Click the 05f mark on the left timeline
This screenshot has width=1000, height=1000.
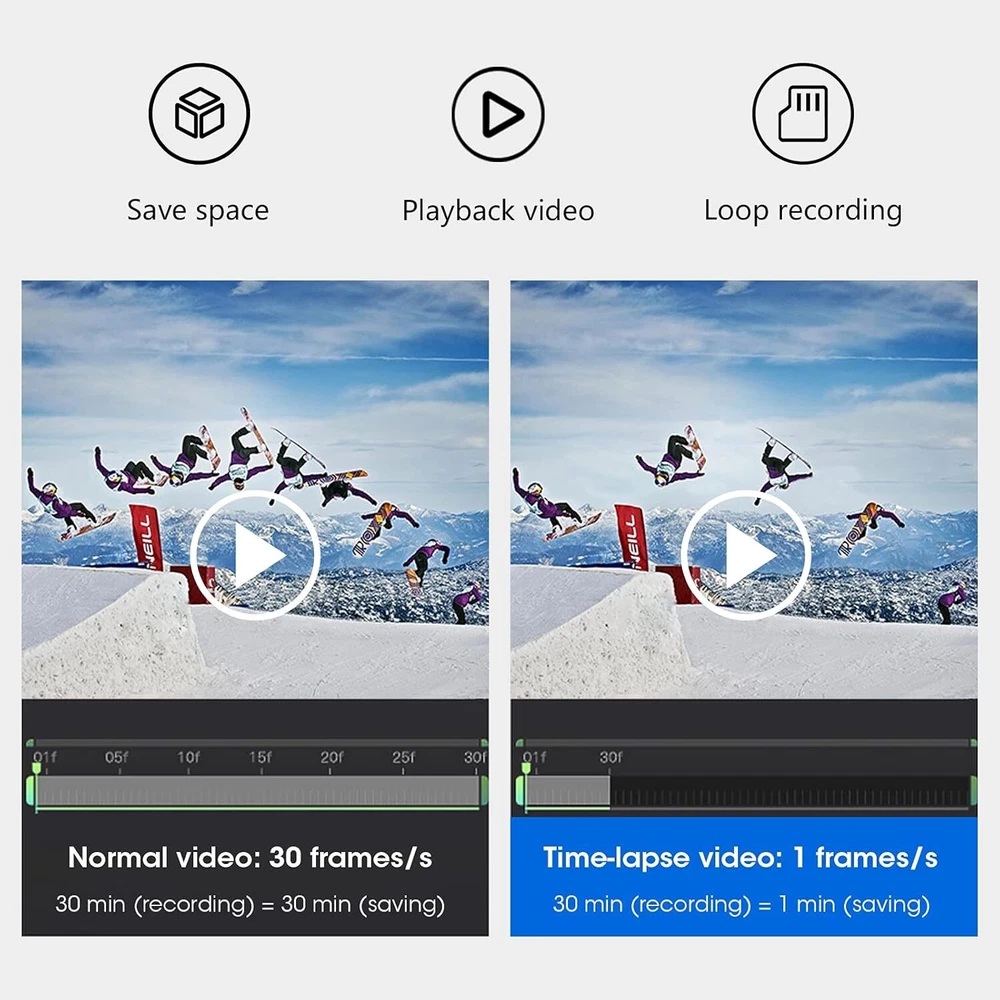click(116, 758)
